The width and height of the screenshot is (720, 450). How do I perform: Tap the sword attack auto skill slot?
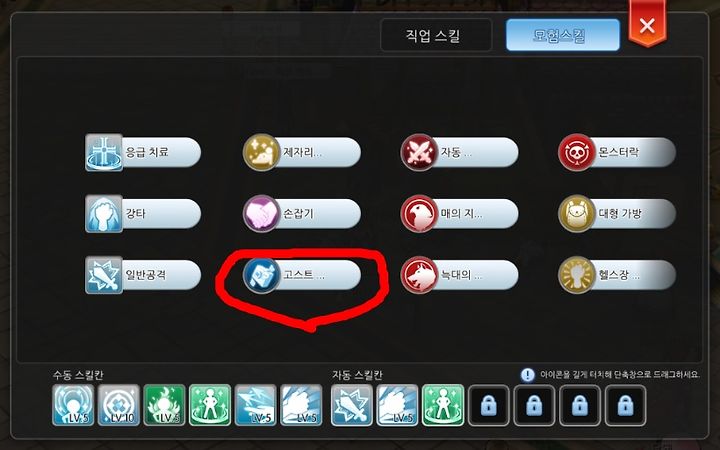click(x=352, y=405)
